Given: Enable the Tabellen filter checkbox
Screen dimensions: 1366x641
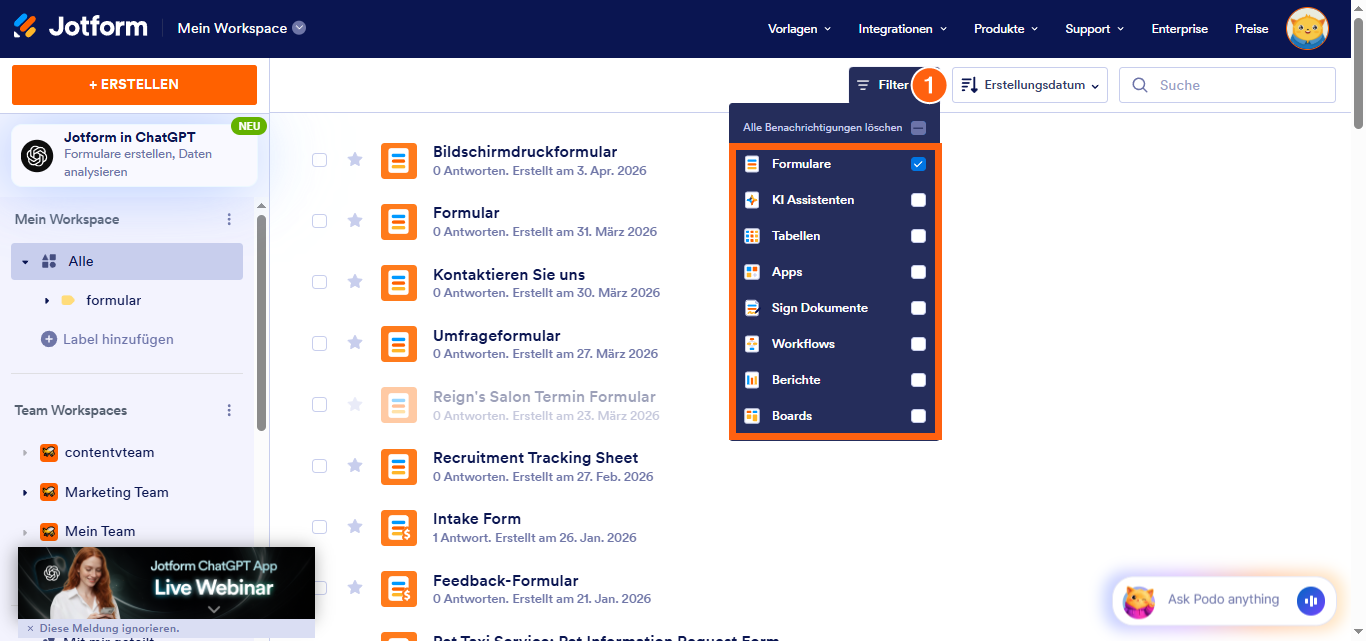Looking at the screenshot, I should coord(918,236).
